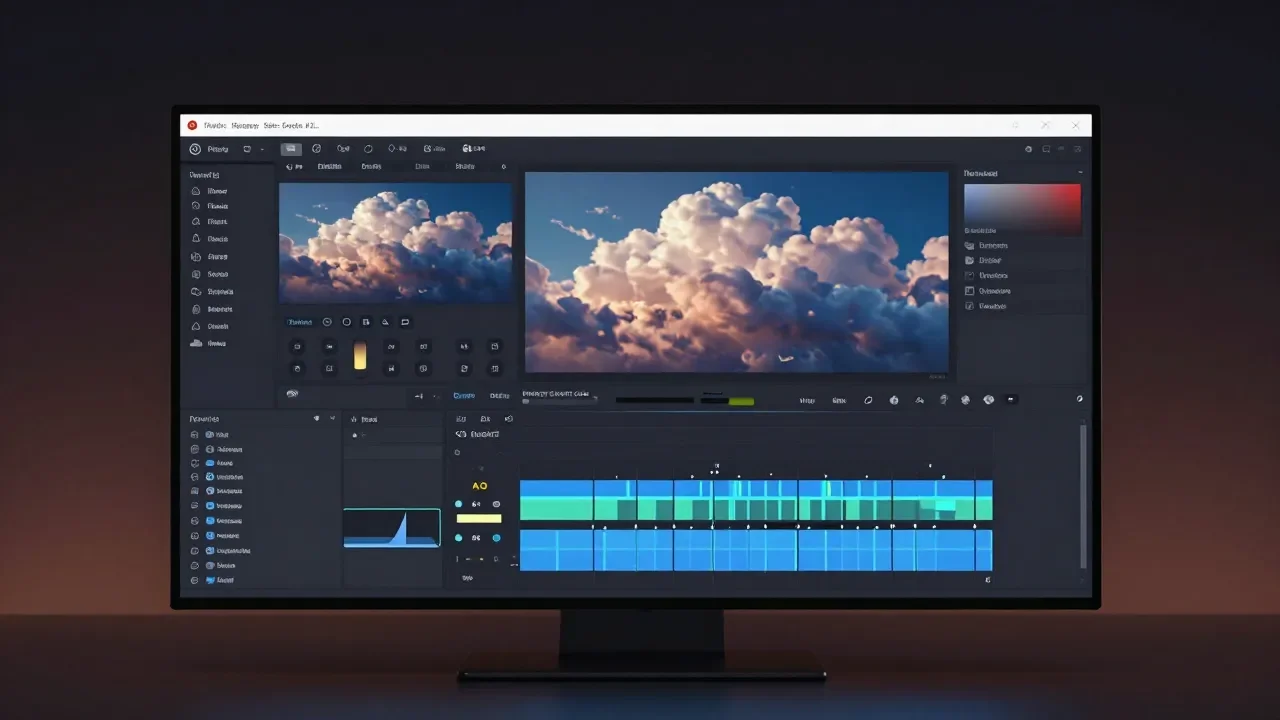Screen dimensions: 1280x720
Task: Click the rectangle icon below the small preview
Action: pyautogui.click(x=405, y=322)
